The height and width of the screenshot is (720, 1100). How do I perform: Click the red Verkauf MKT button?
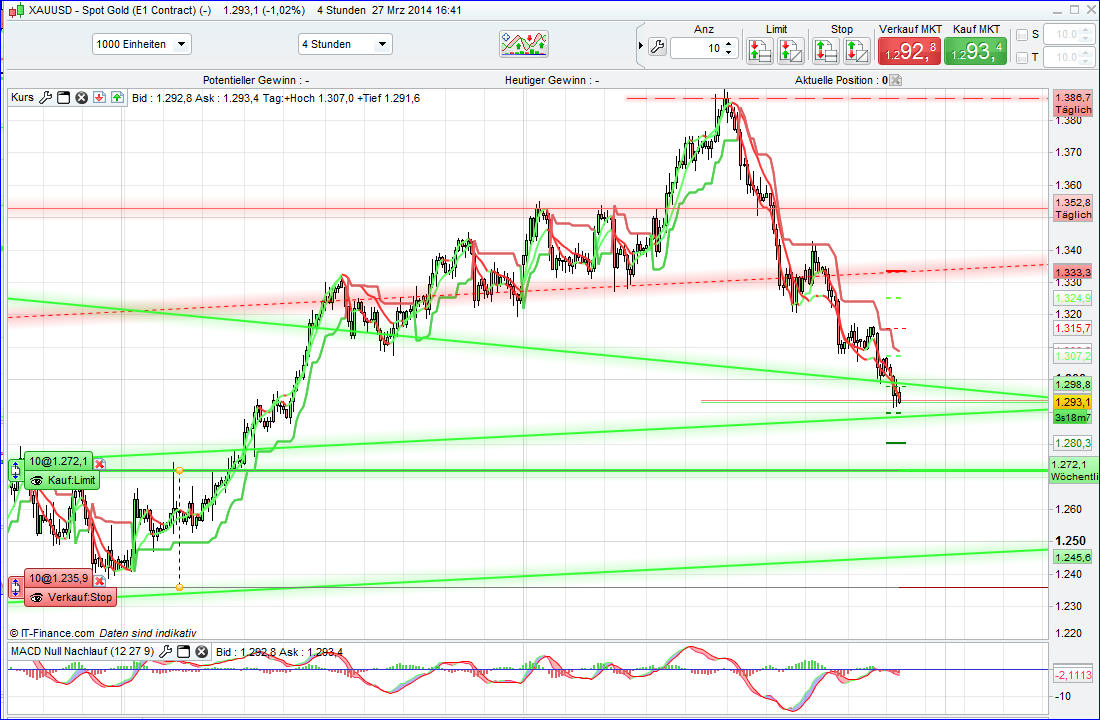(x=908, y=49)
